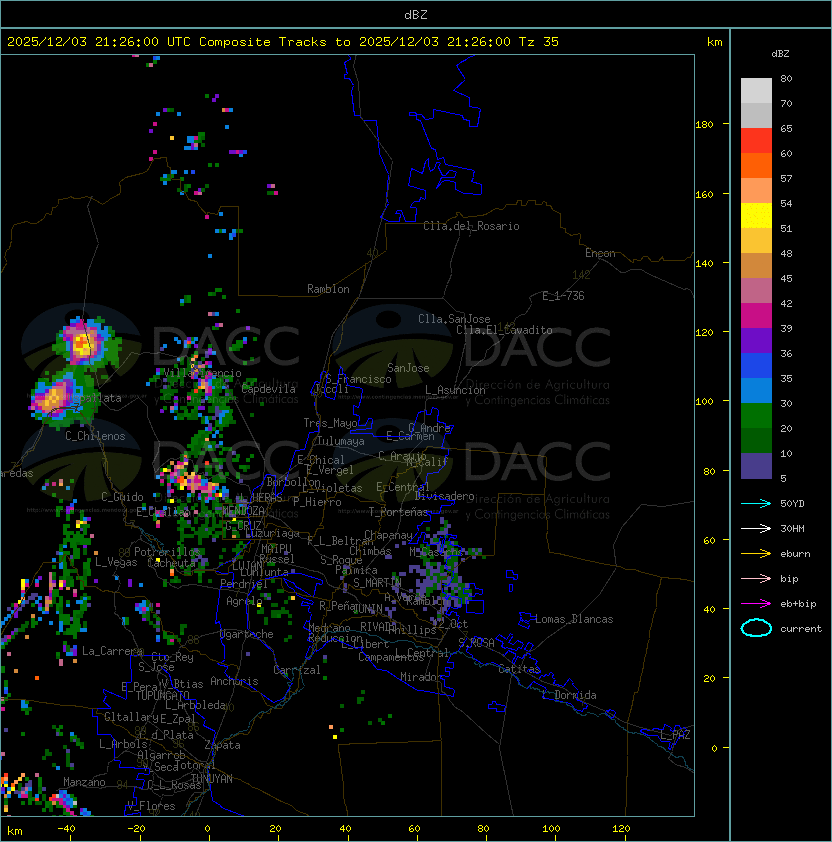Click the '-40' tick on horizontal axis
The image size is (832, 842).
click(x=66, y=829)
